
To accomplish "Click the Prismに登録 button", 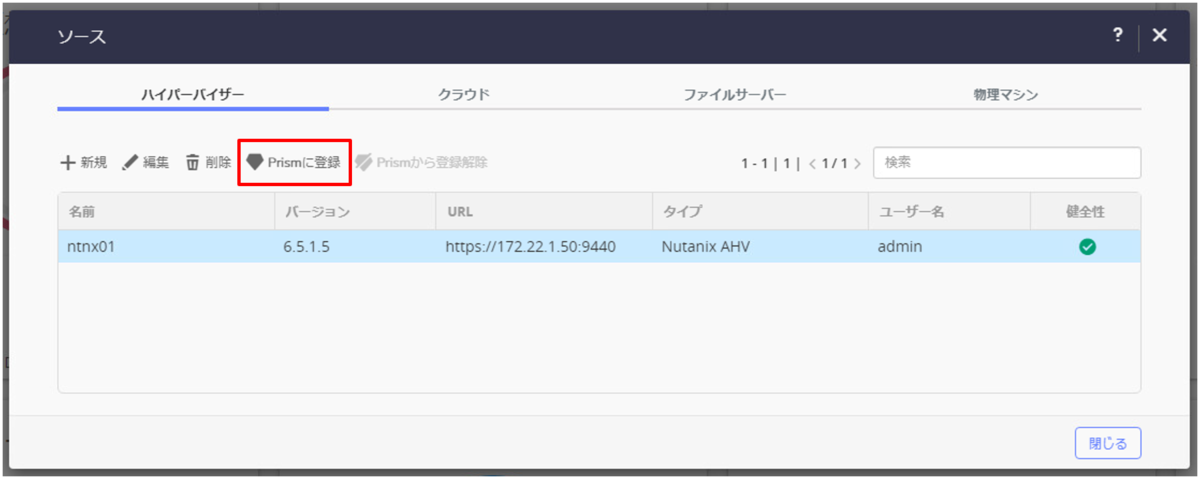I will (294, 163).
